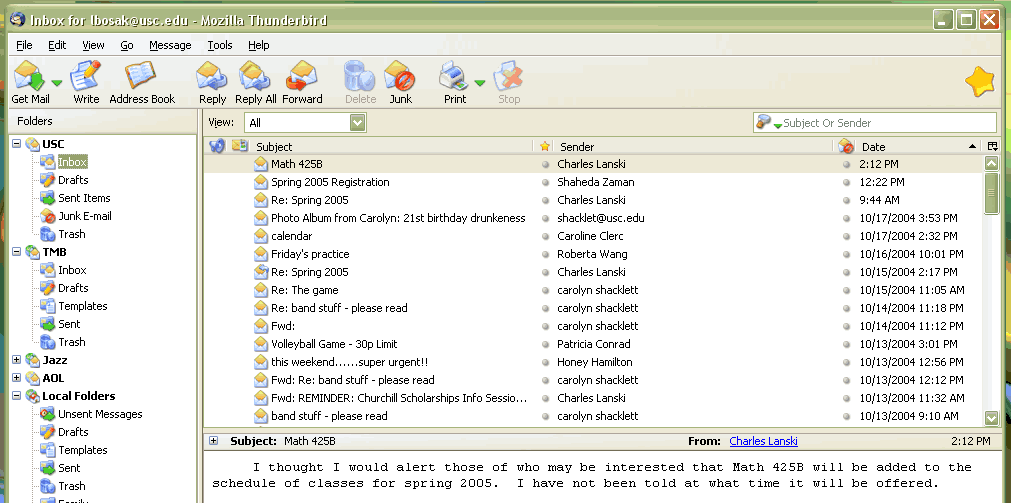
Task: Open the Help menu
Action: [259, 45]
